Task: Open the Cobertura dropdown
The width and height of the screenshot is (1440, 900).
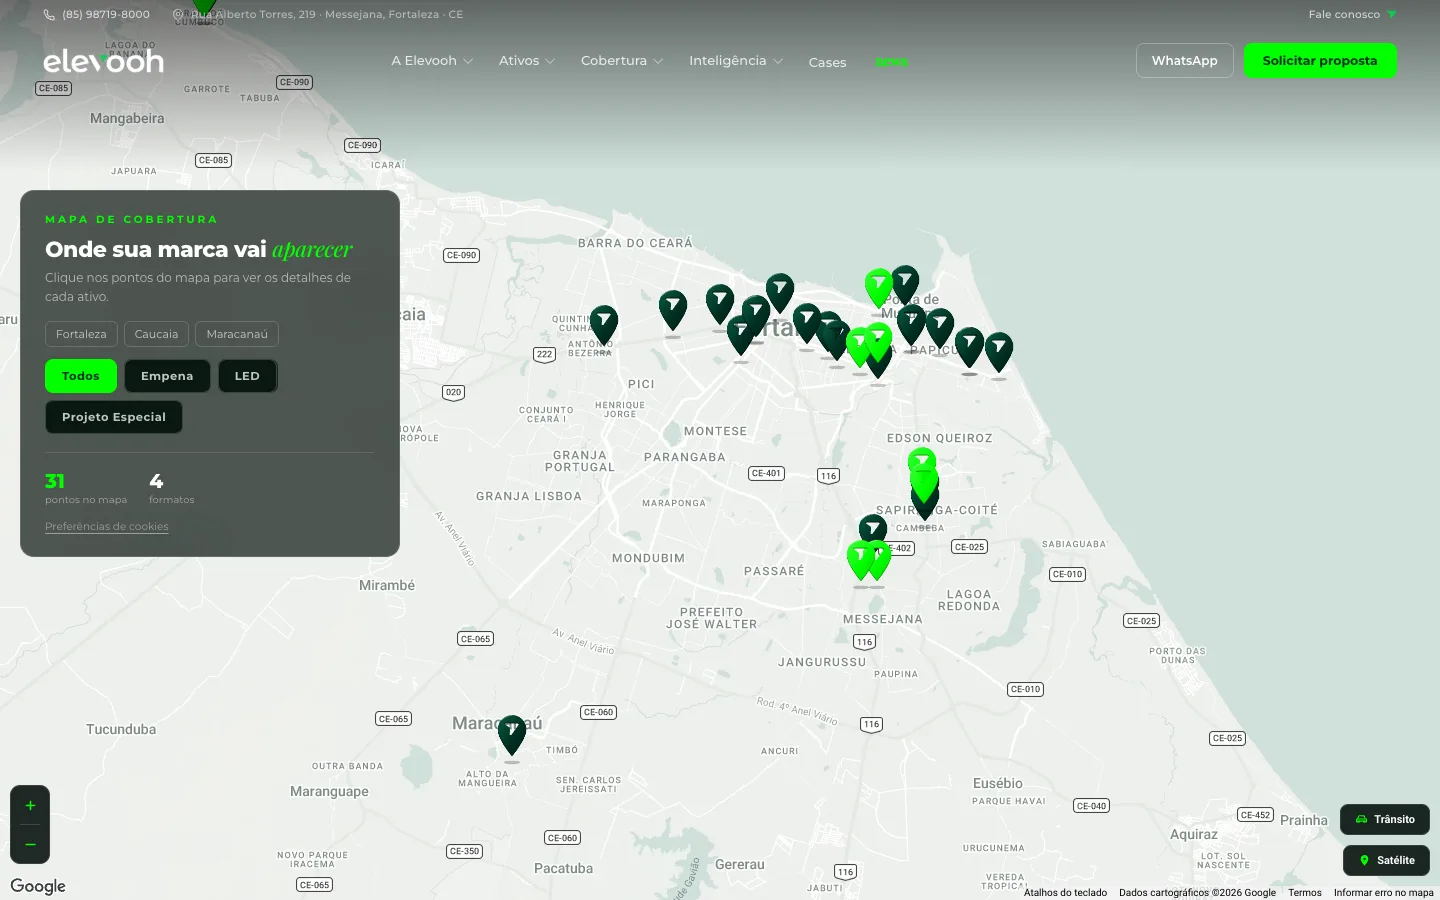Action: [622, 61]
